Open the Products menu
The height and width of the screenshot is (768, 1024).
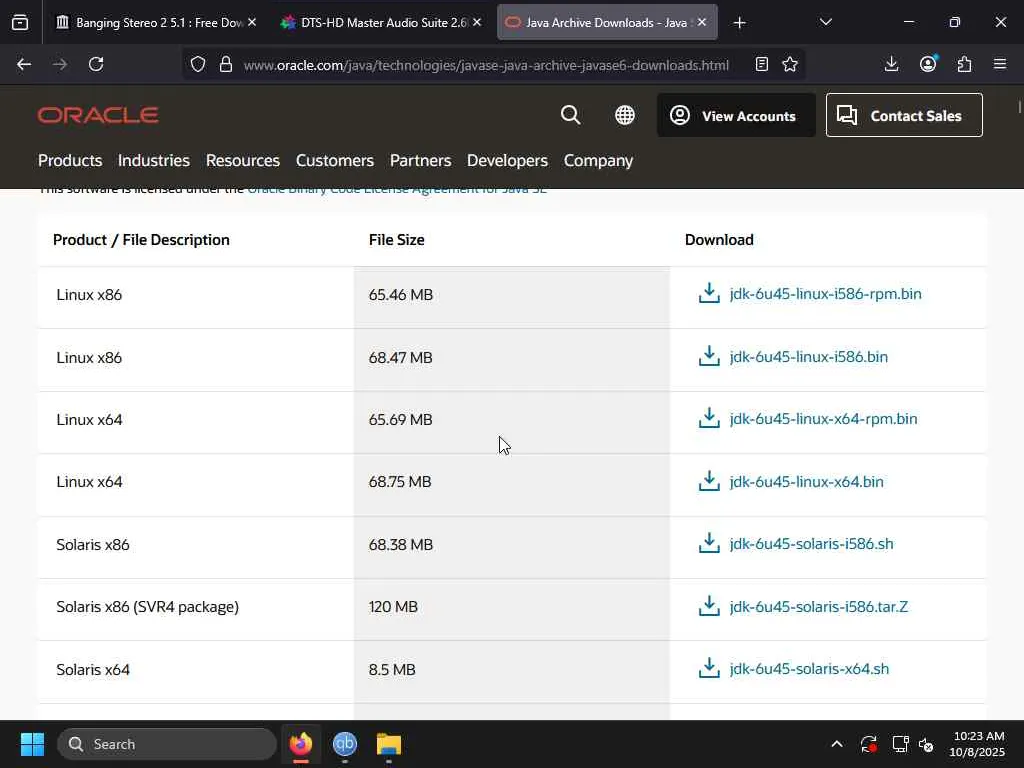[70, 161]
